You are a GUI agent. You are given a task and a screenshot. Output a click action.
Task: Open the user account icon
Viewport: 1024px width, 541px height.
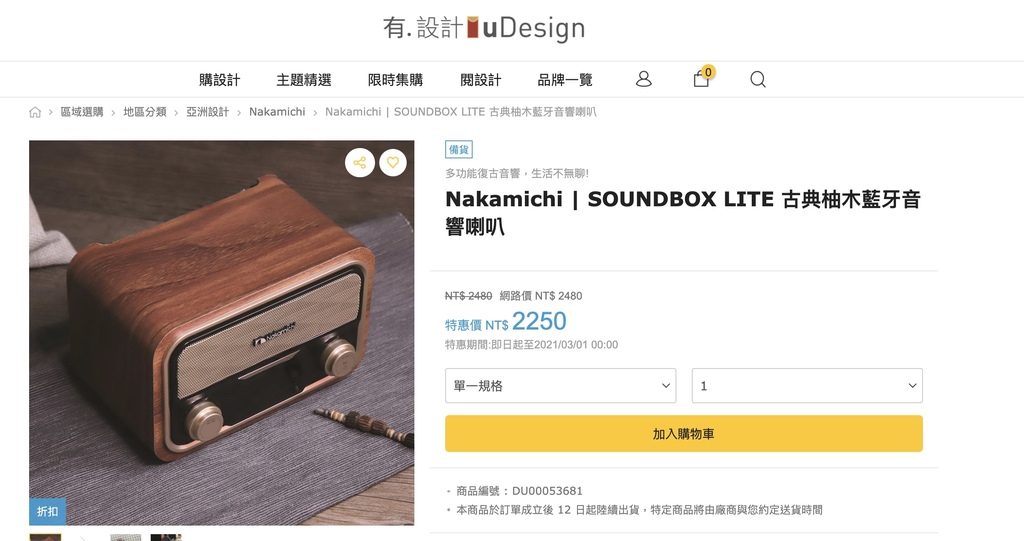(643, 79)
